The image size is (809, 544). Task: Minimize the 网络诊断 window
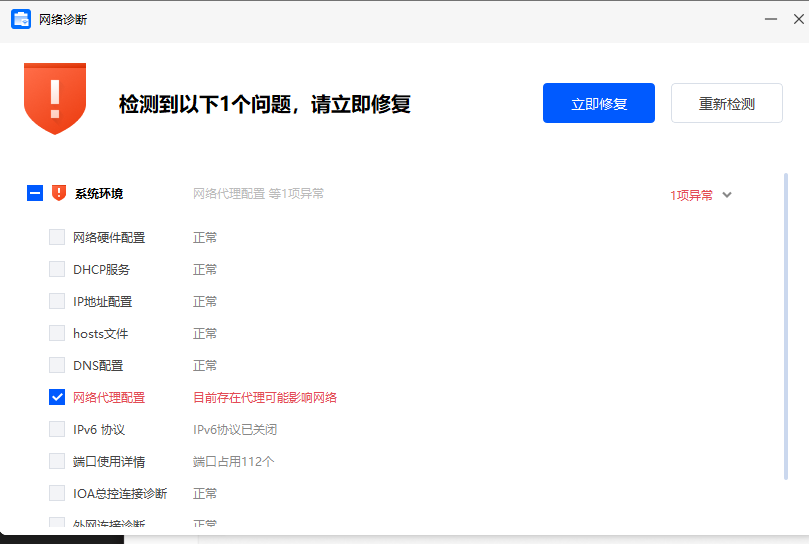771,19
